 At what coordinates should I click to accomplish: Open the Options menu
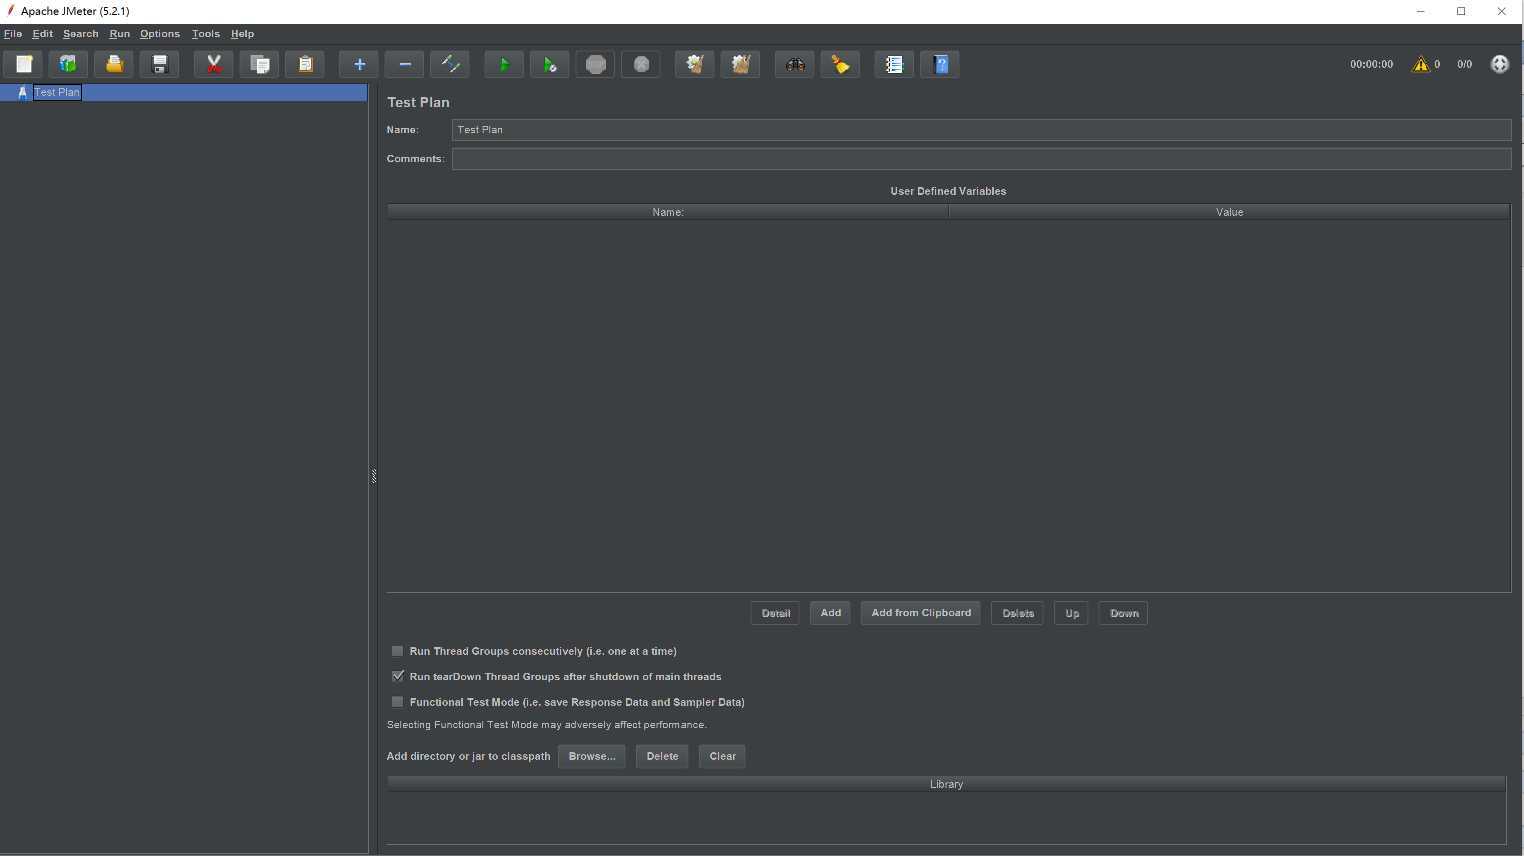coord(160,34)
